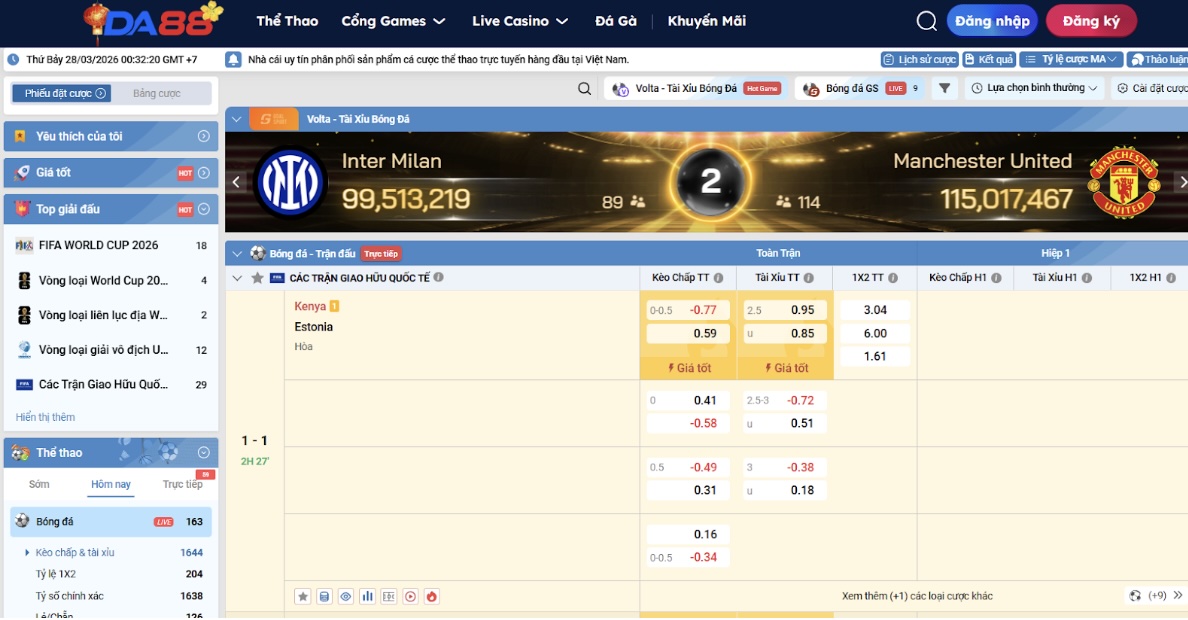Collapse the Thể thao sidebar panel

204,452
